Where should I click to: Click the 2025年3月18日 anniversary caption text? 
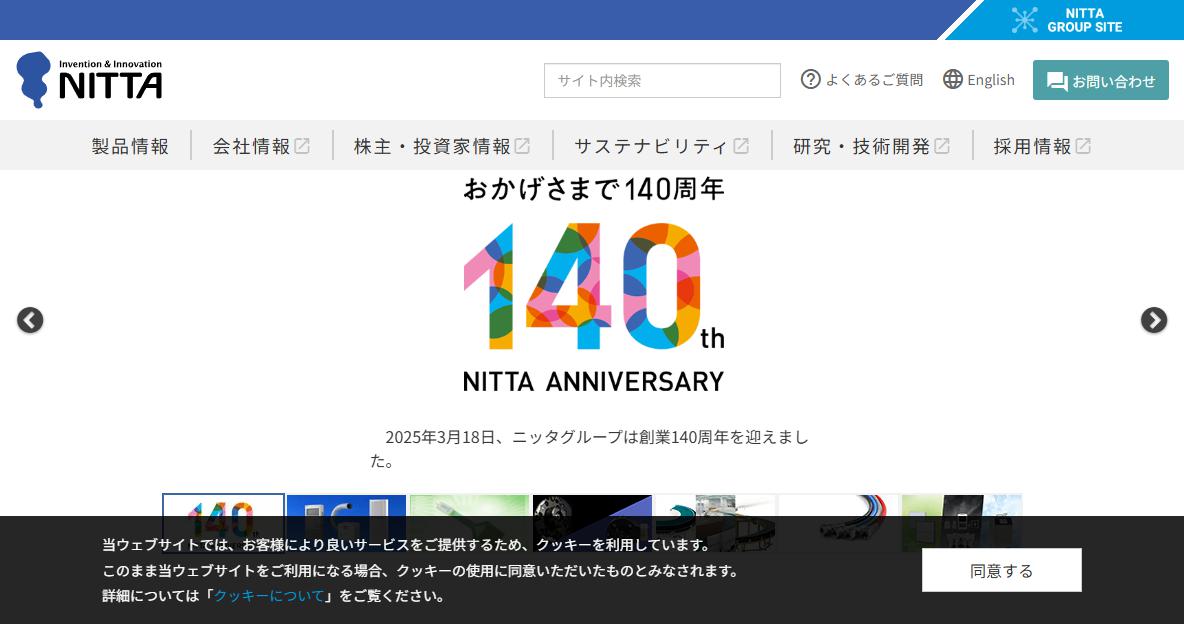pos(590,449)
